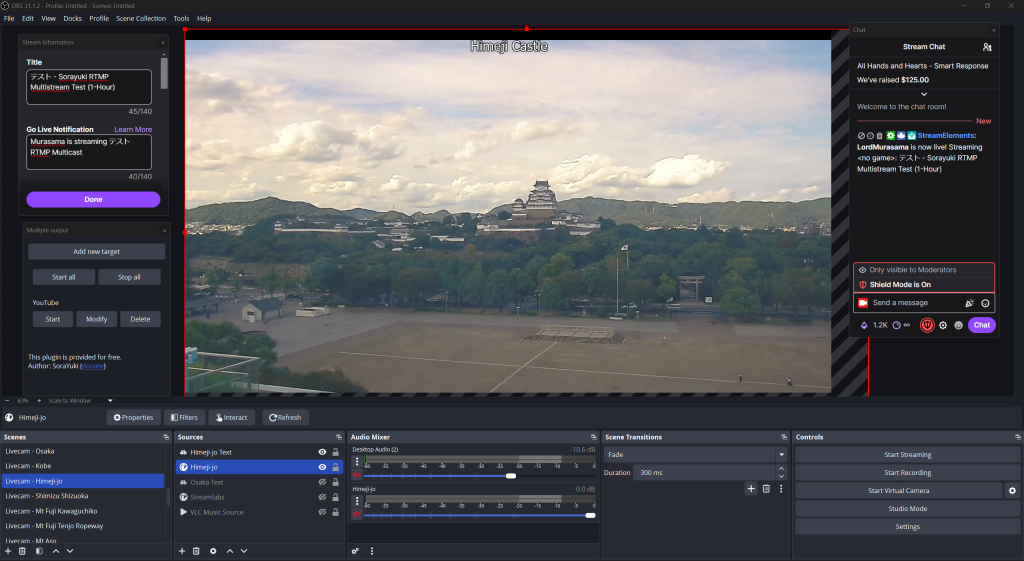Open the Docks menu
This screenshot has height=561, width=1024.
[73, 18]
